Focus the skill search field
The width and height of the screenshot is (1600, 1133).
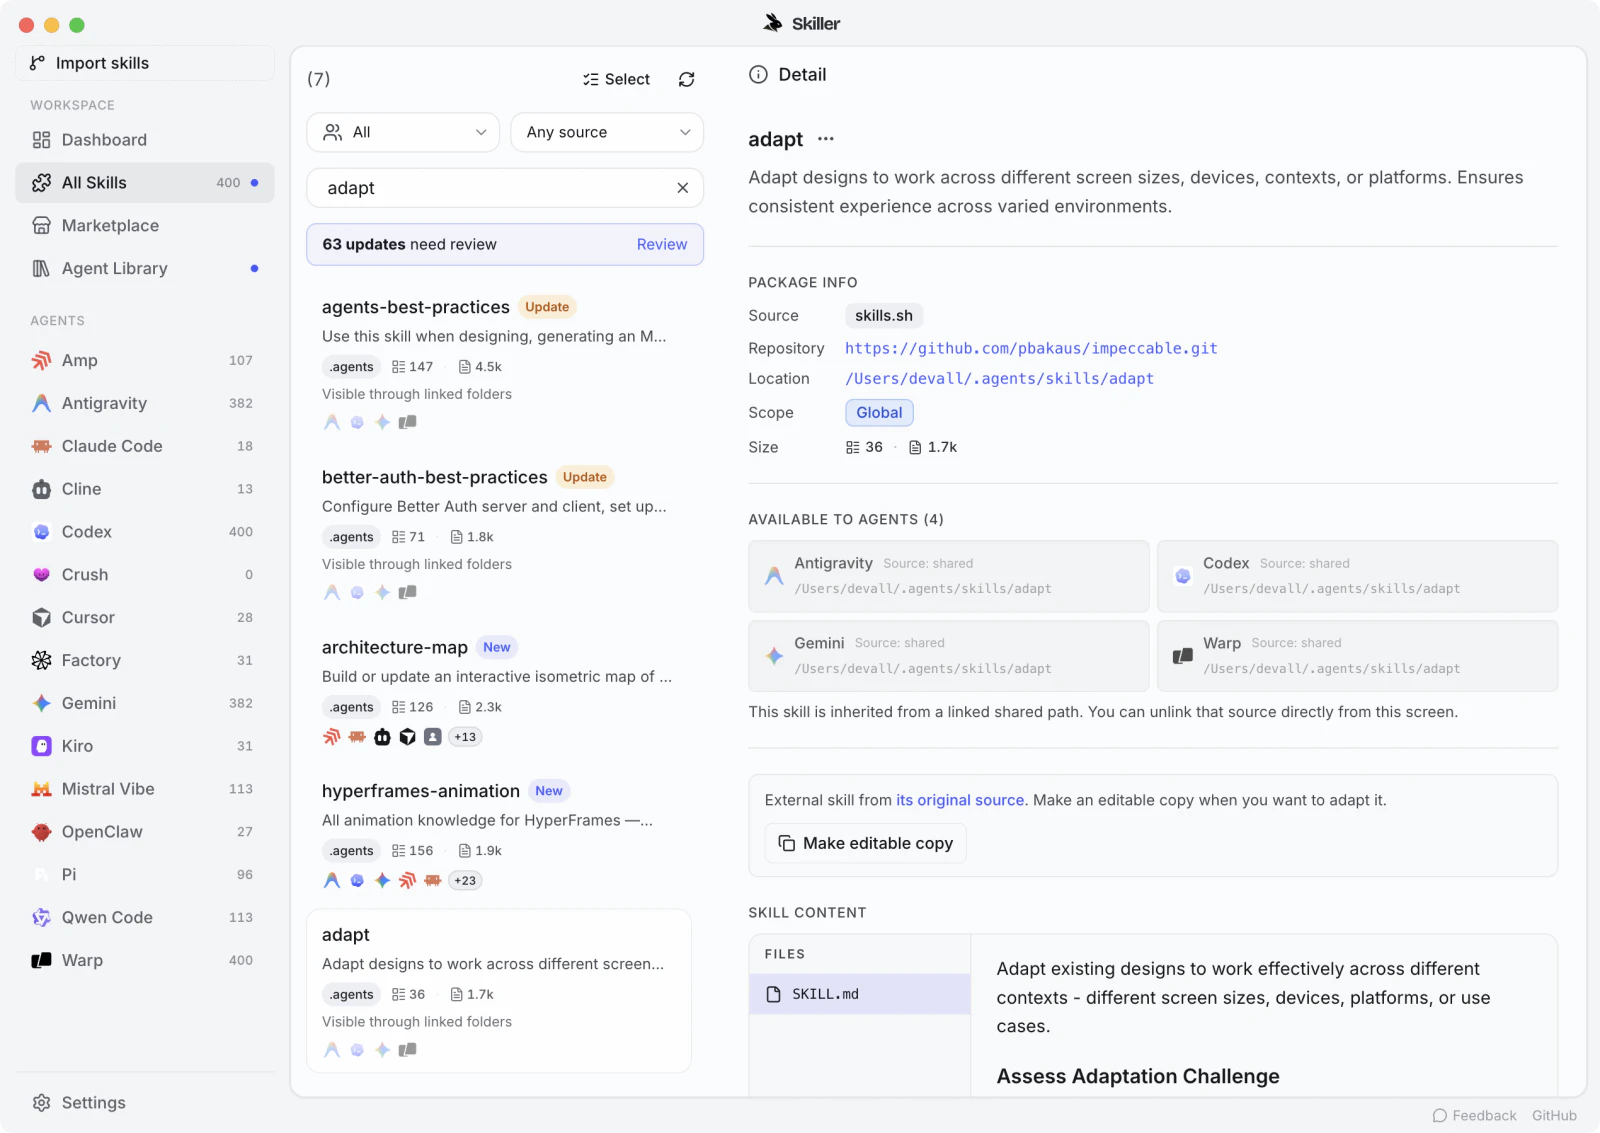(505, 188)
